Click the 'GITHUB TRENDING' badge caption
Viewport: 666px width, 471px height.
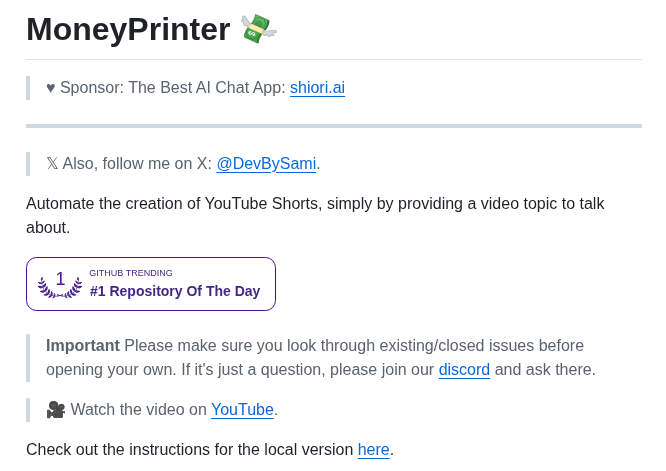tap(131, 273)
